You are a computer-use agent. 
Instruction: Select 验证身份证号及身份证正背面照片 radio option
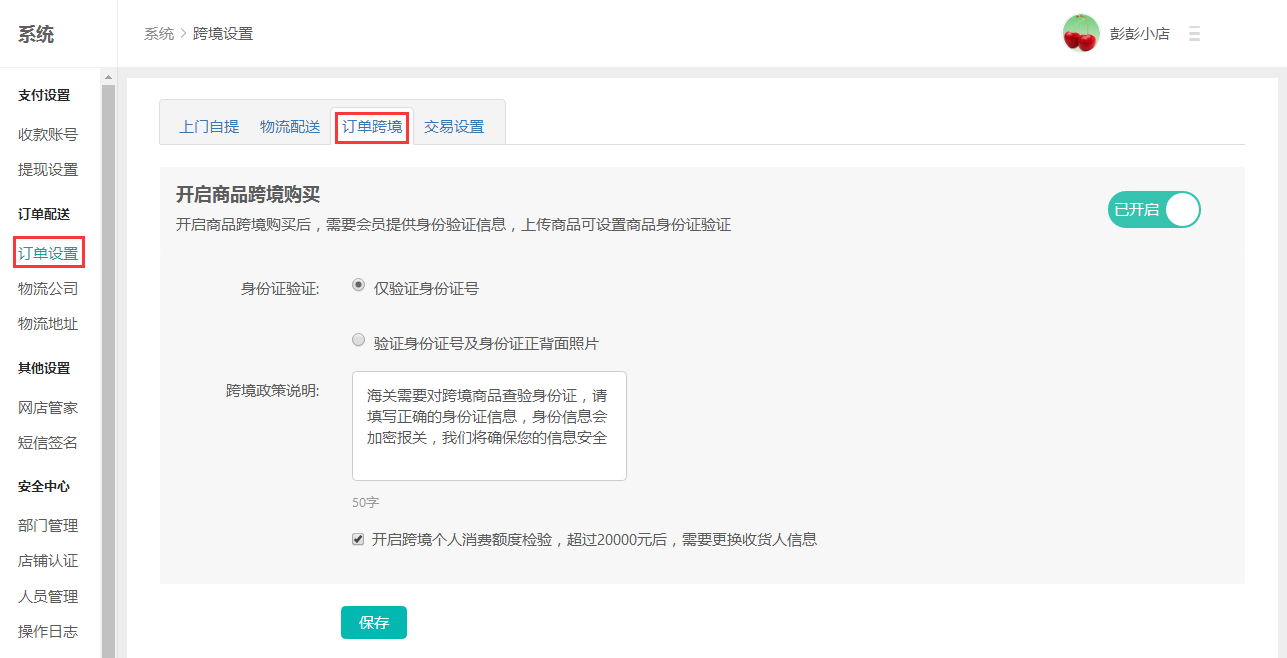click(x=359, y=340)
